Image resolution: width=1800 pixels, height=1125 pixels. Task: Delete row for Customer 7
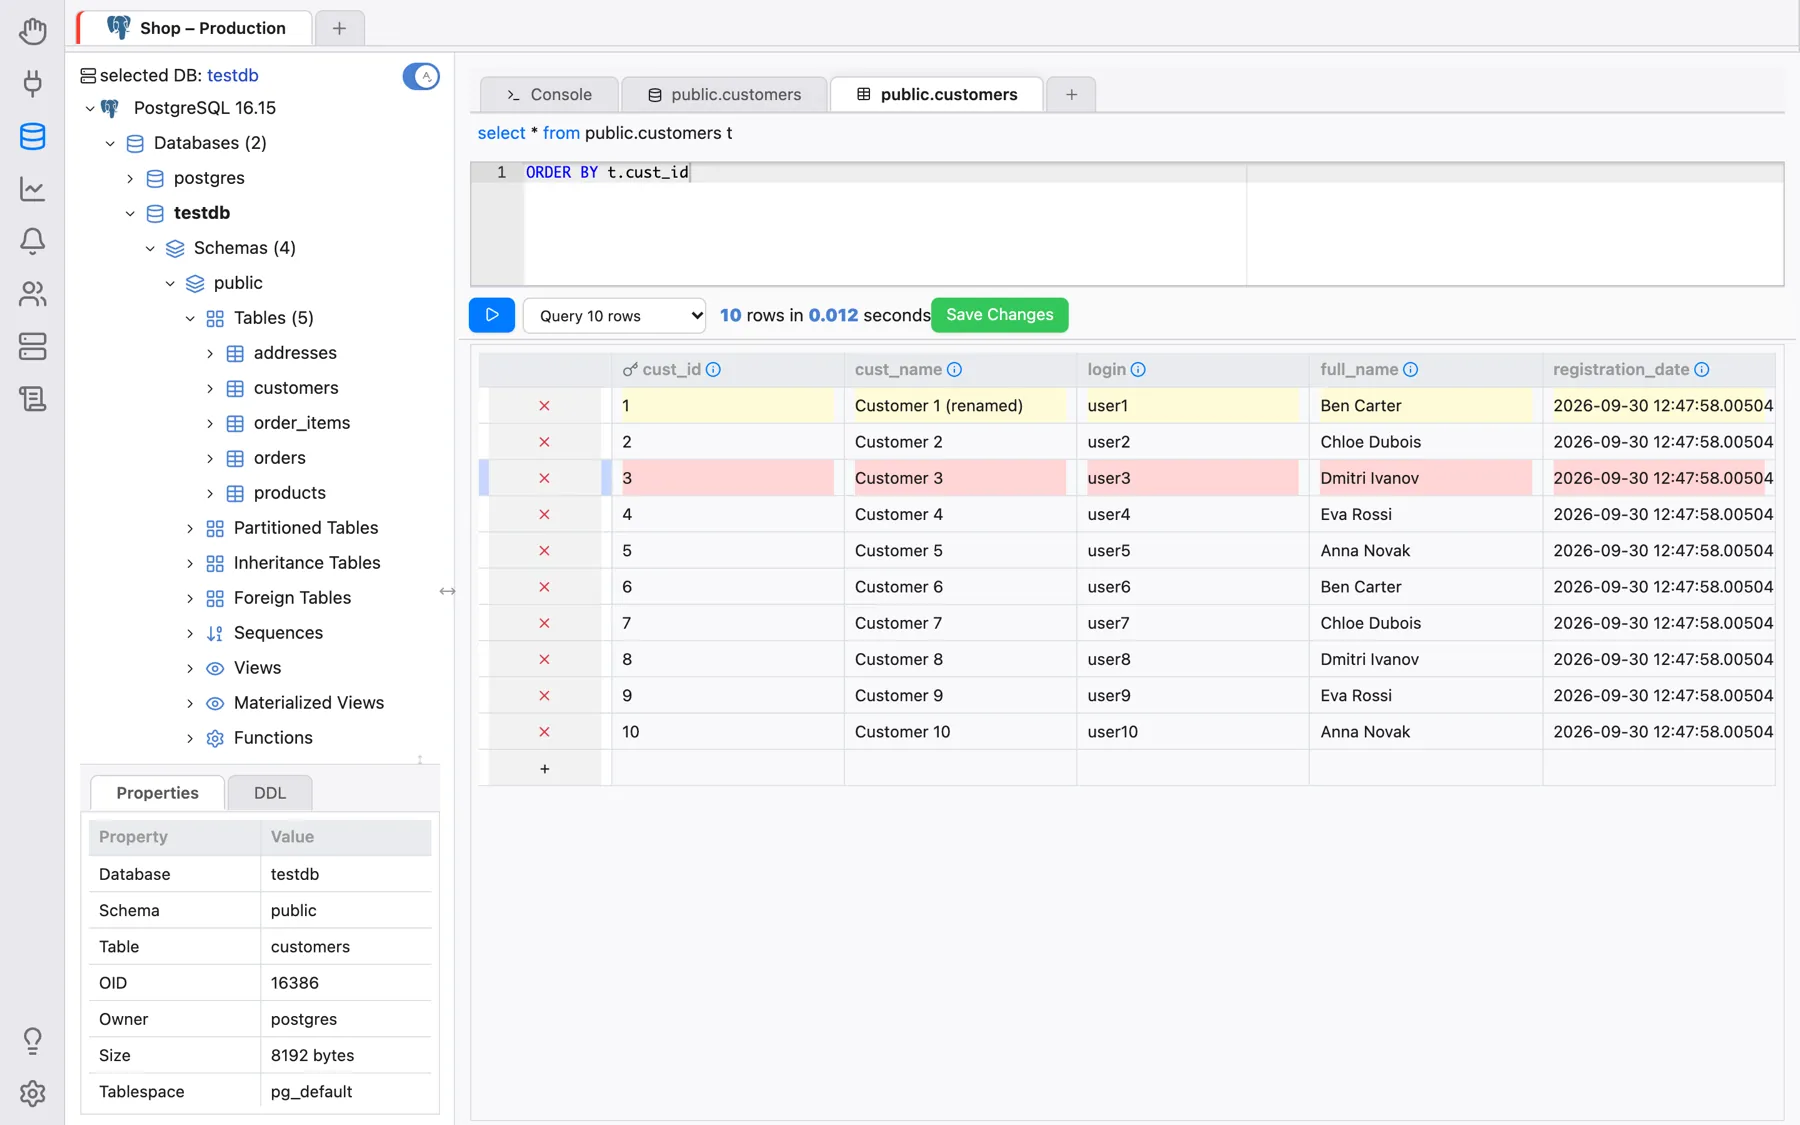pos(544,623)
